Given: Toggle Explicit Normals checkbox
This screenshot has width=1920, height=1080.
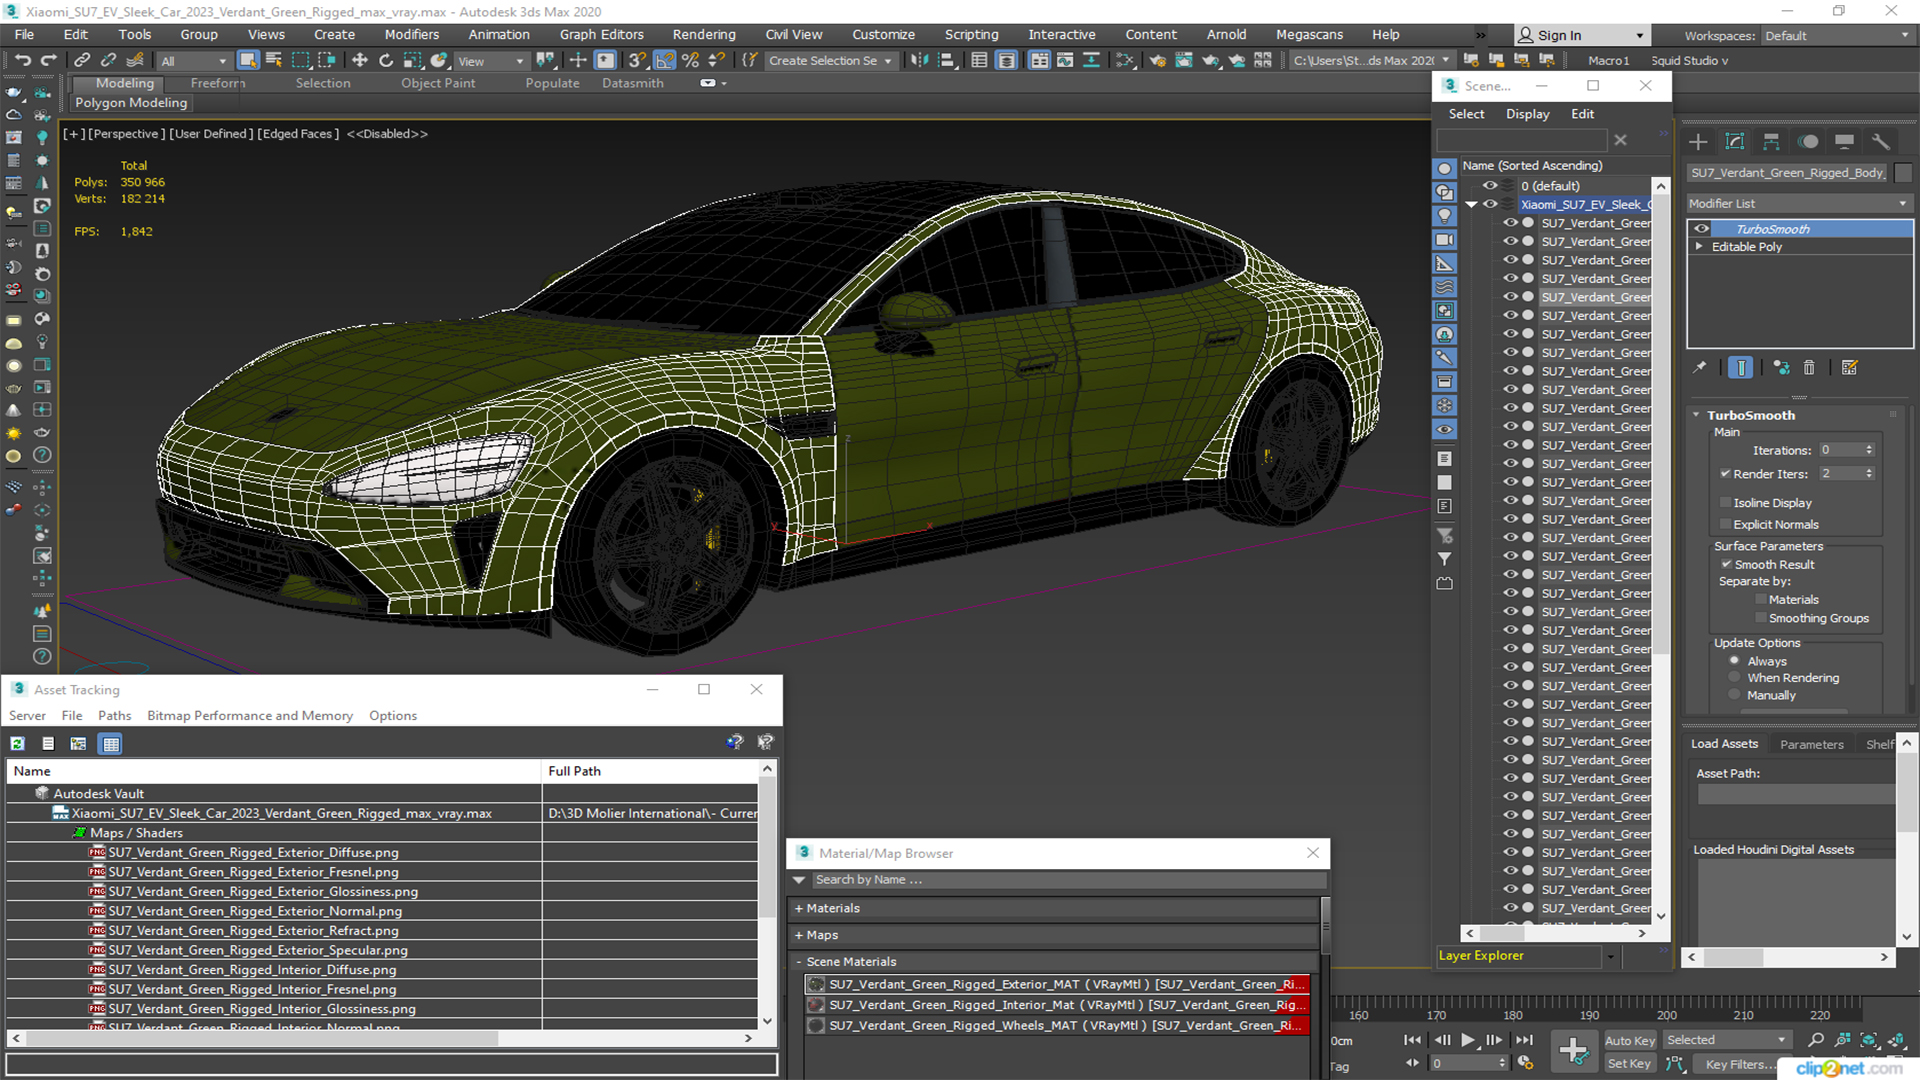Looking at the screenshot, I should [x=1725, y=525].
